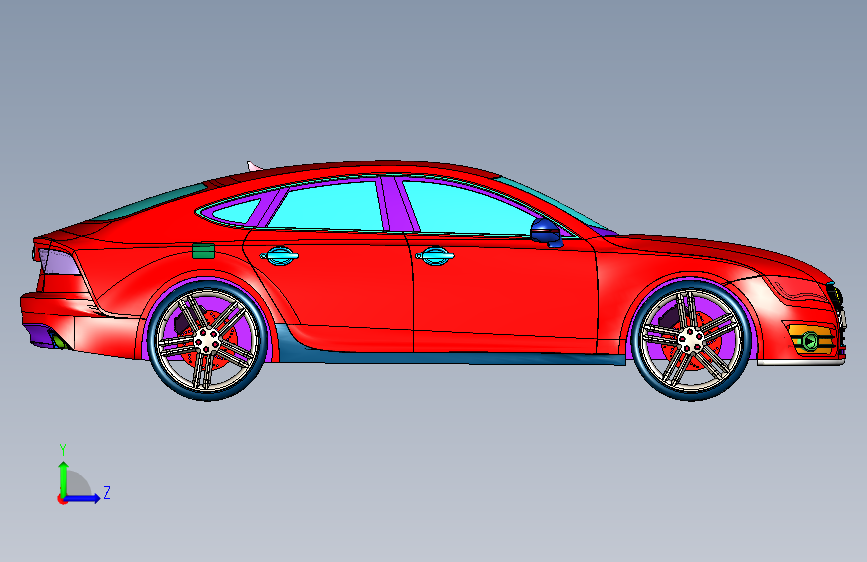This screenshot has height=562, width=867.
Task: Select the front headlight
Action: click(799, 290)
